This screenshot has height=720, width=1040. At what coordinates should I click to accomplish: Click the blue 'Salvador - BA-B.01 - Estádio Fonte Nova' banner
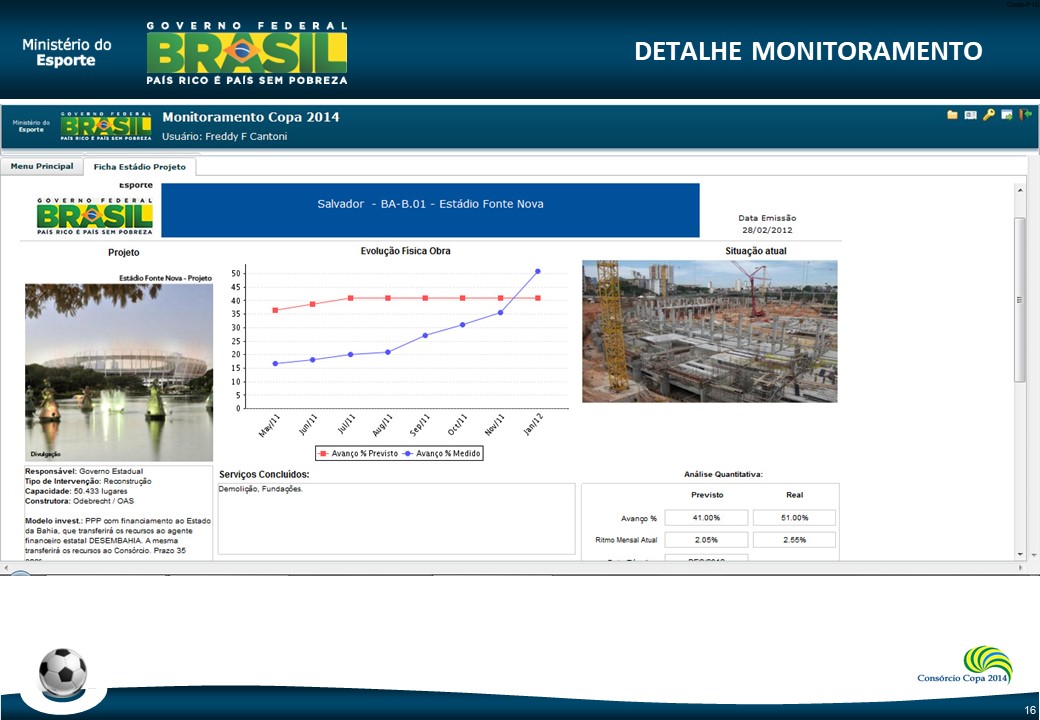[x=430, y=210]
